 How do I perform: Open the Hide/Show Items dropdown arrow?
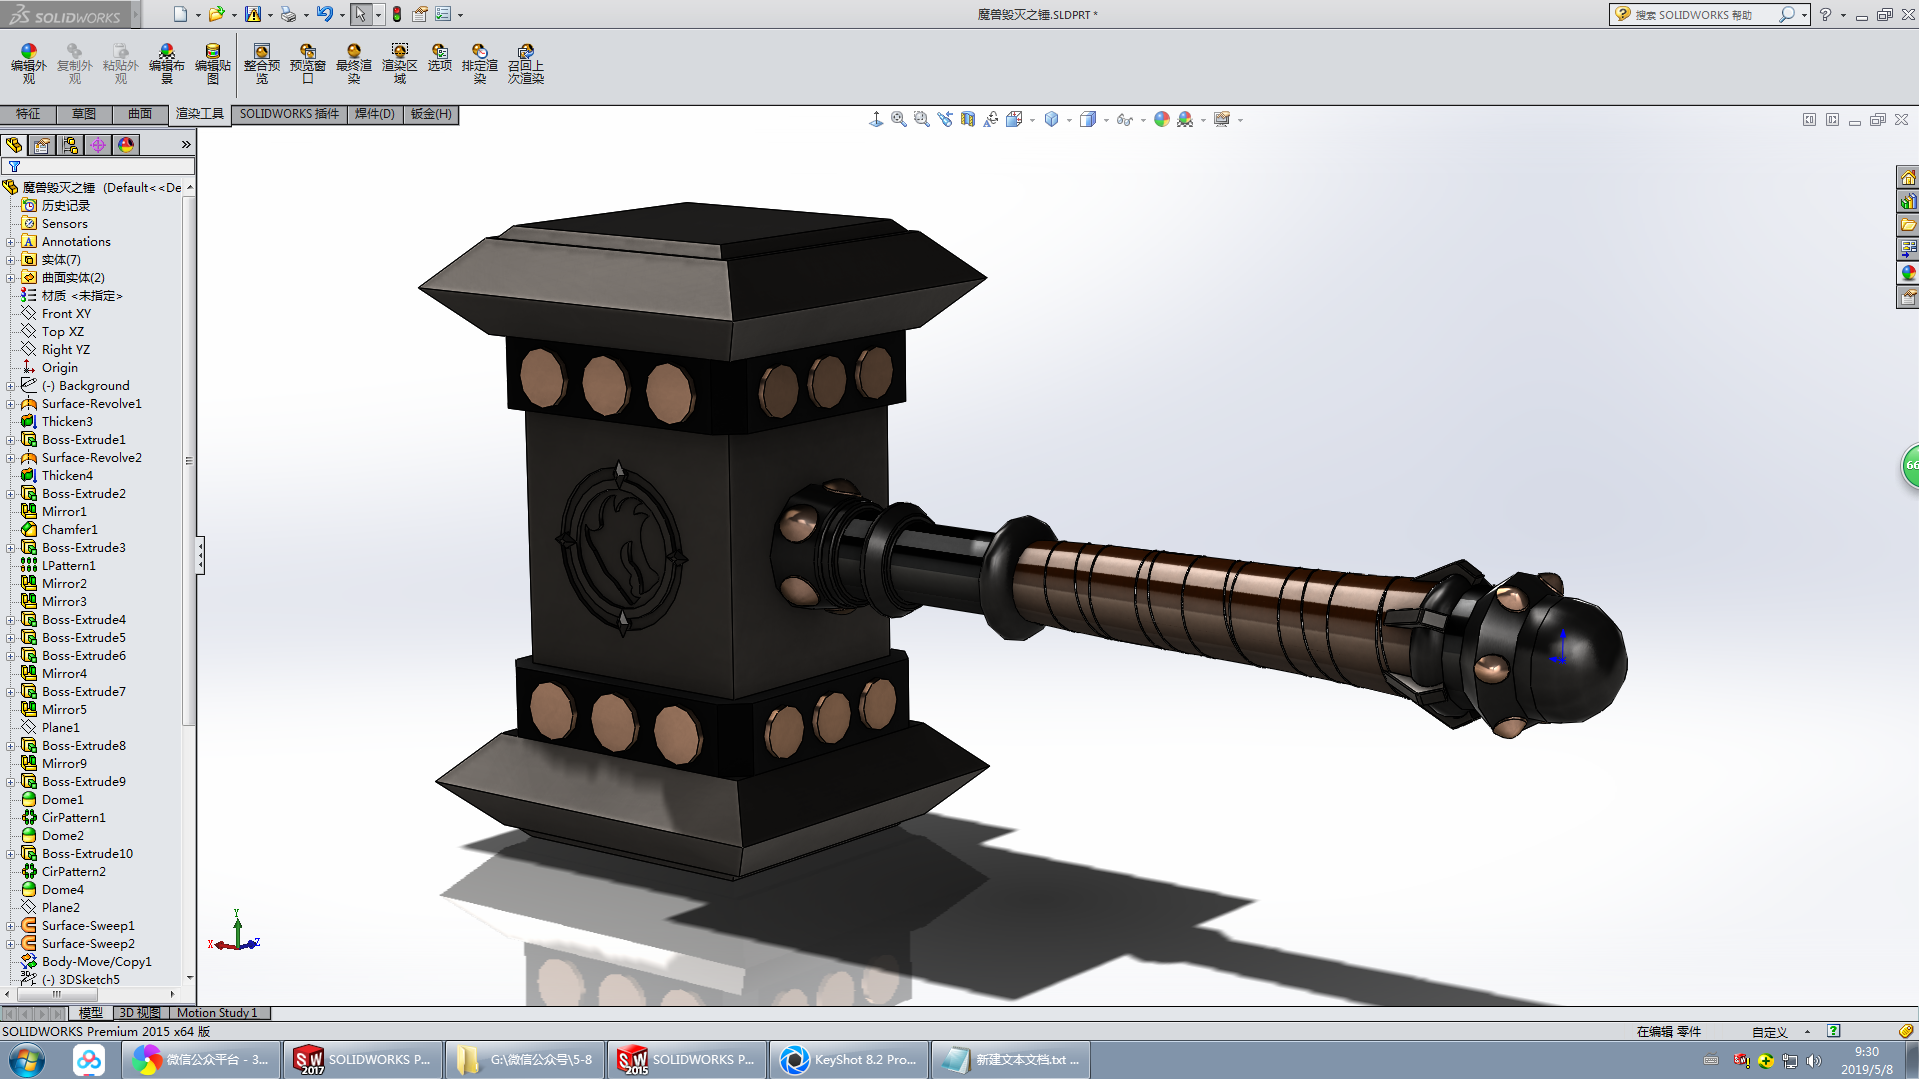click(x=1143, y=120)
